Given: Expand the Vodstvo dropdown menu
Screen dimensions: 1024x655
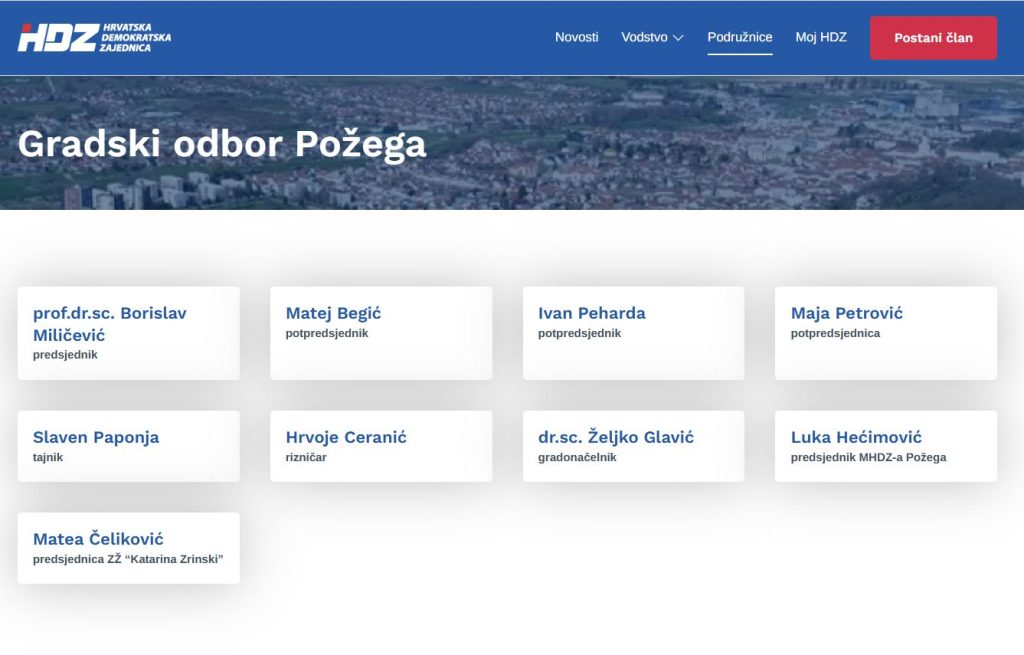Looking at the screenshot, I should pyautogui.click(x=652, y=37).
